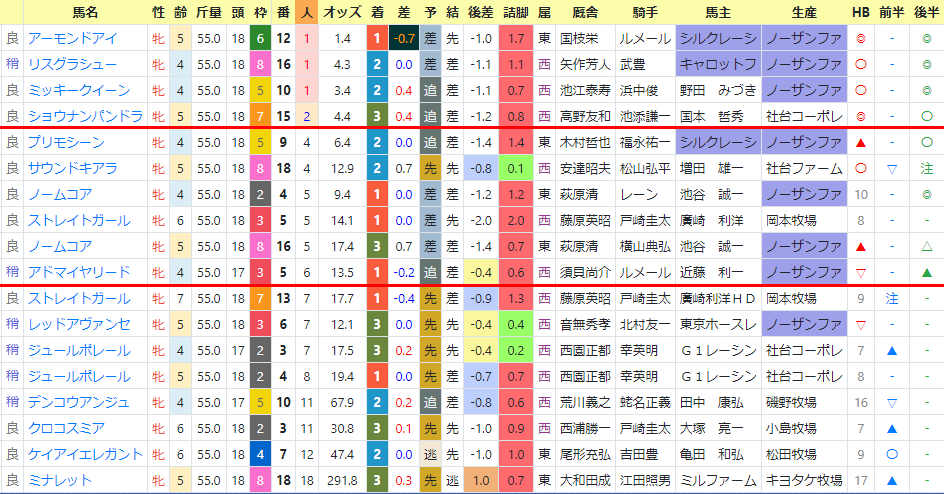Screen dimensions: 944x494
Task: Select jockey cell 北村友一
Action: 645,324
